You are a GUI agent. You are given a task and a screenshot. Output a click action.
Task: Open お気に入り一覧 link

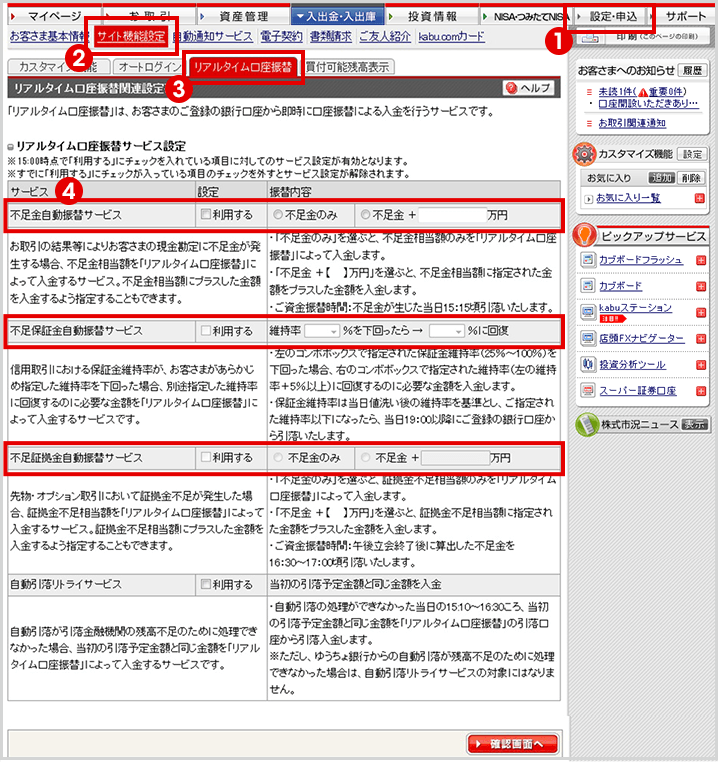coord(628,198)
